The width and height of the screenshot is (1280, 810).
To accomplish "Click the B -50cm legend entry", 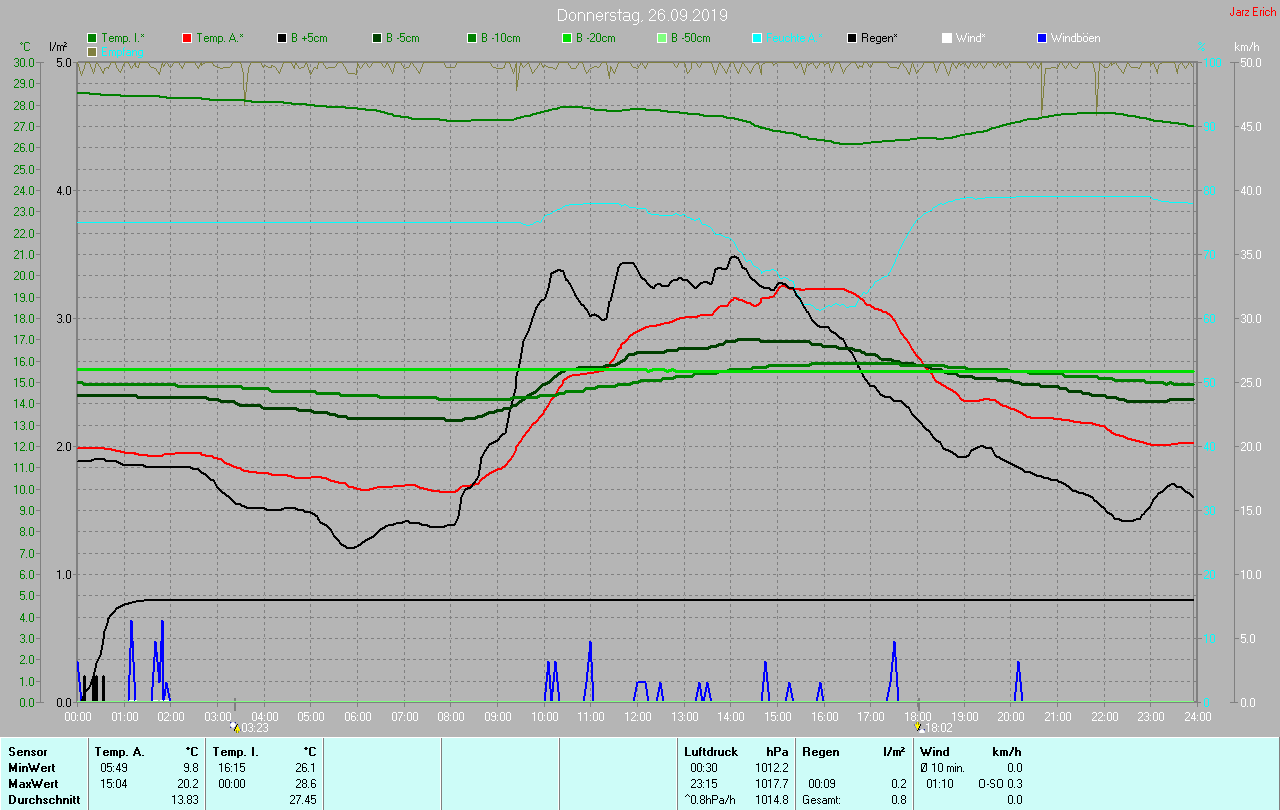I will pyautogui.click(x=682, y=38).
